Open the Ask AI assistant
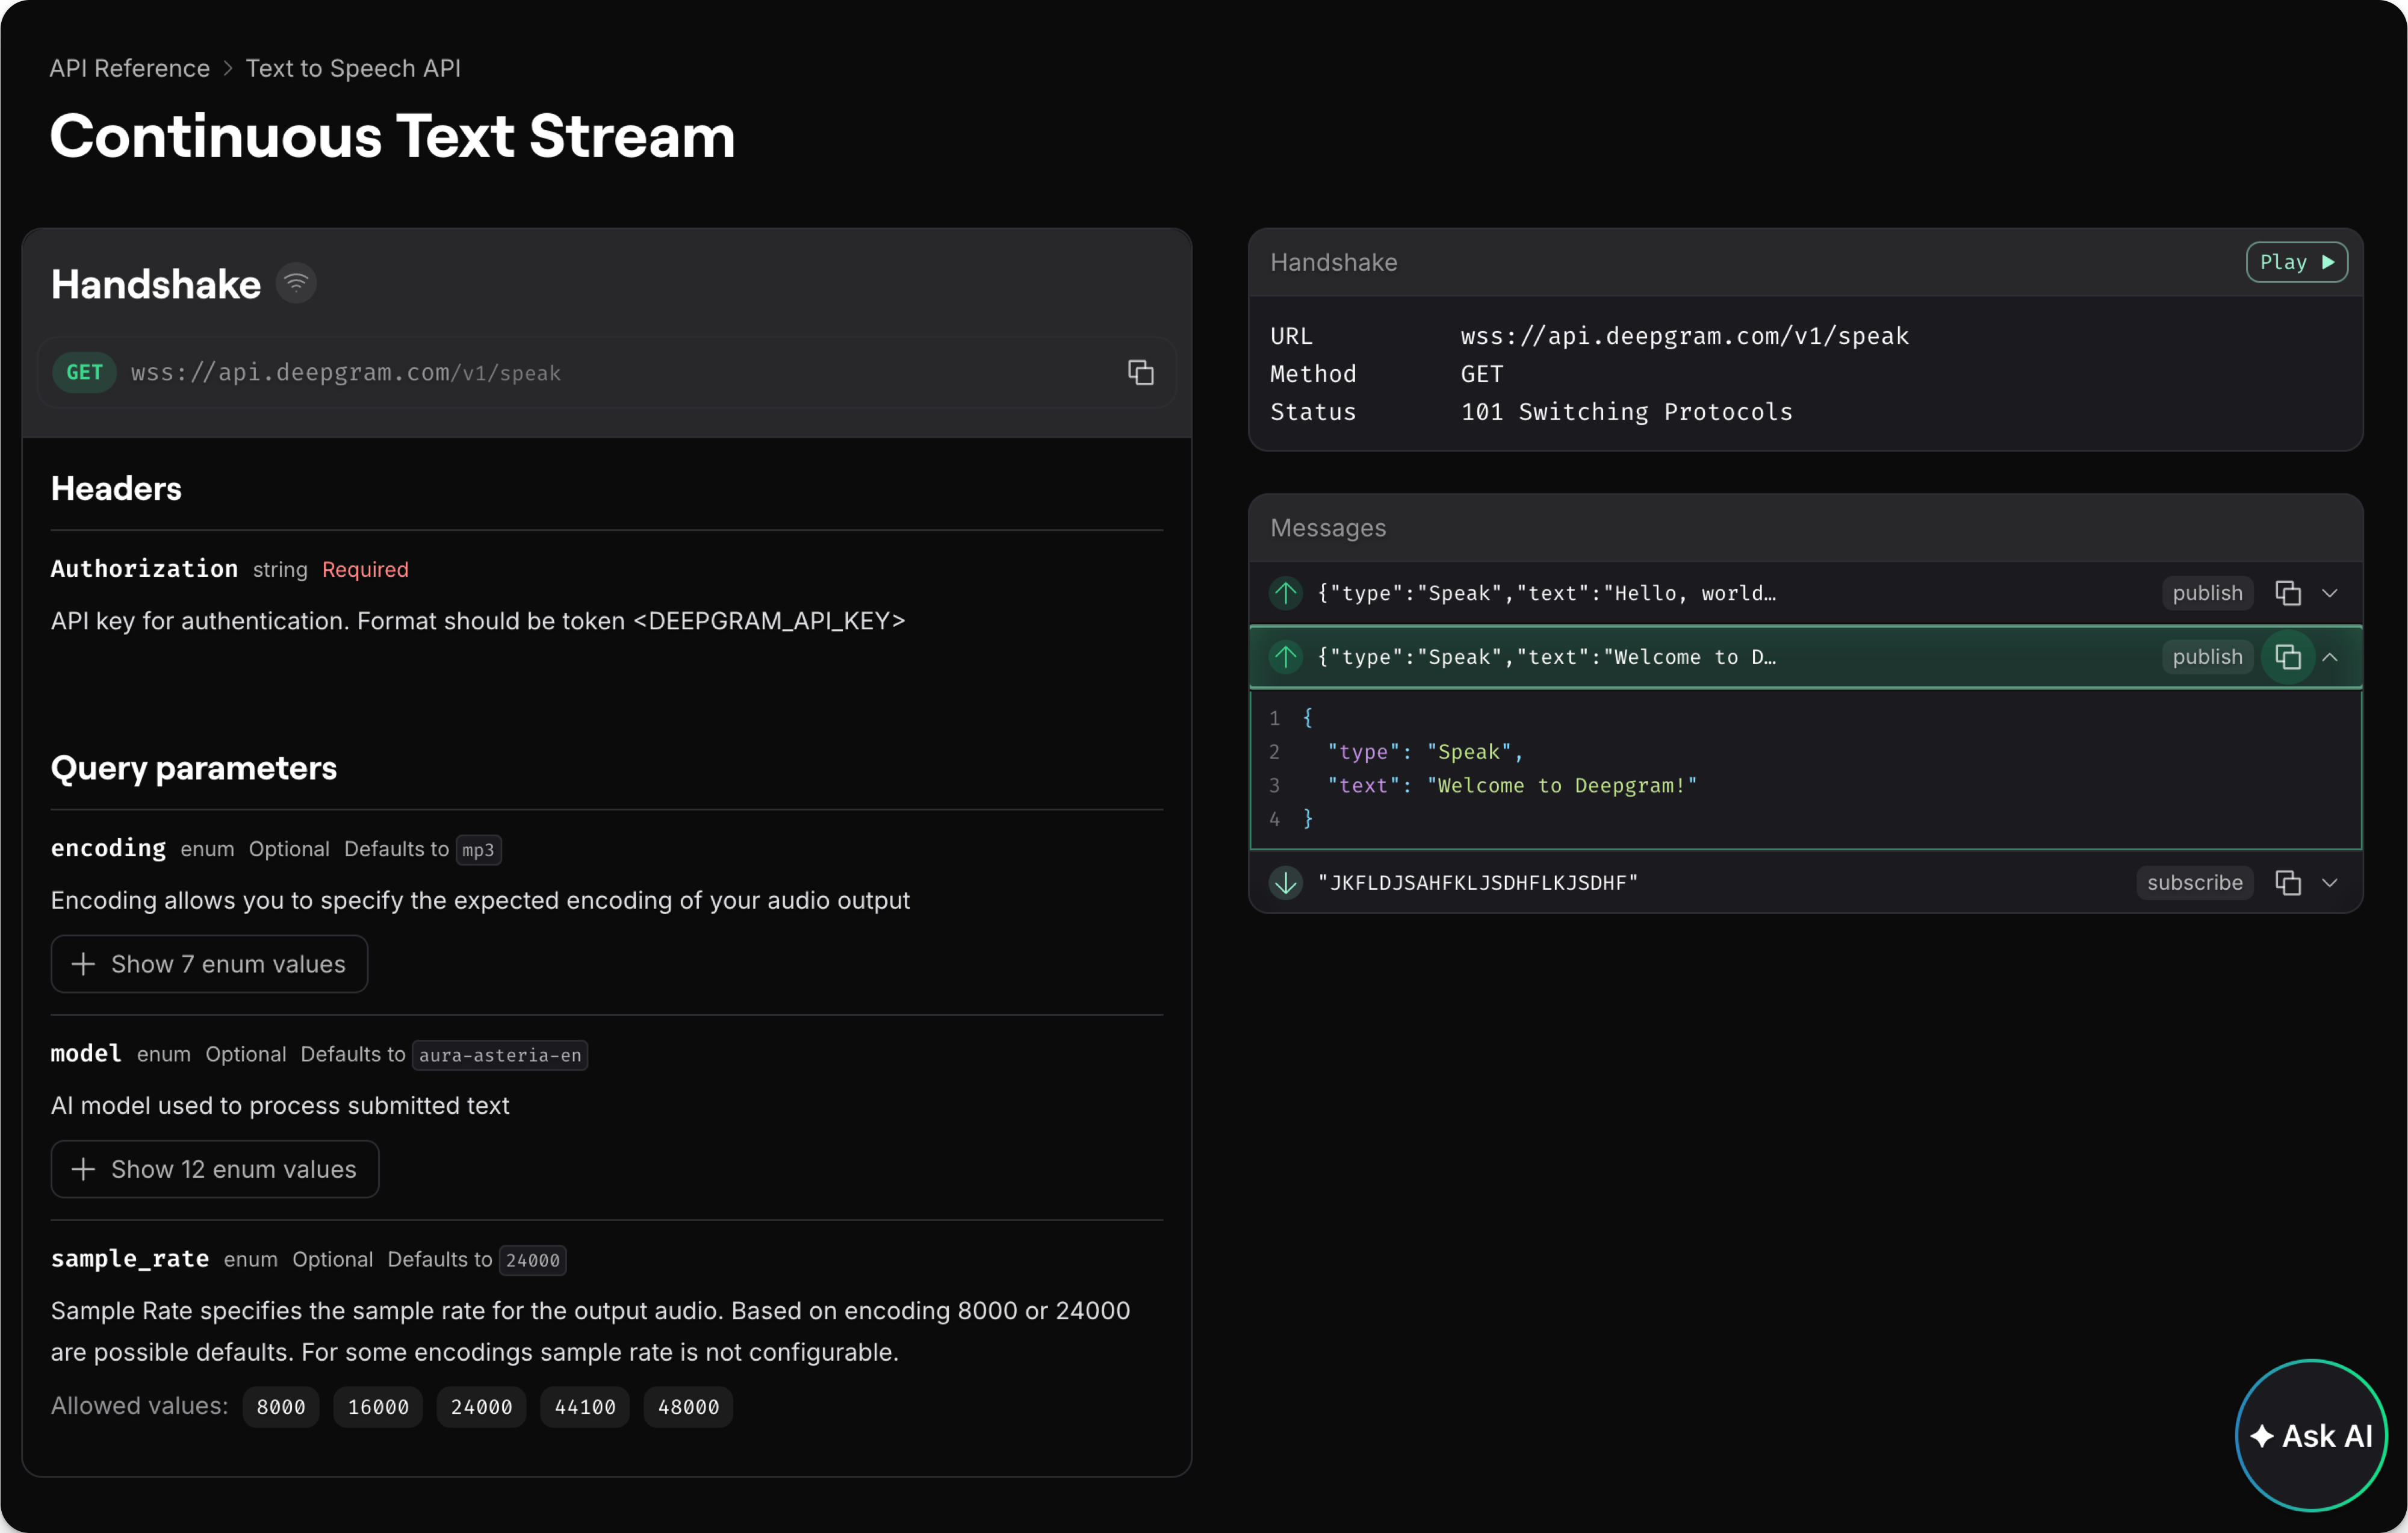The height and width of the screenshot is (1533, 2408). (2311, 1436)
